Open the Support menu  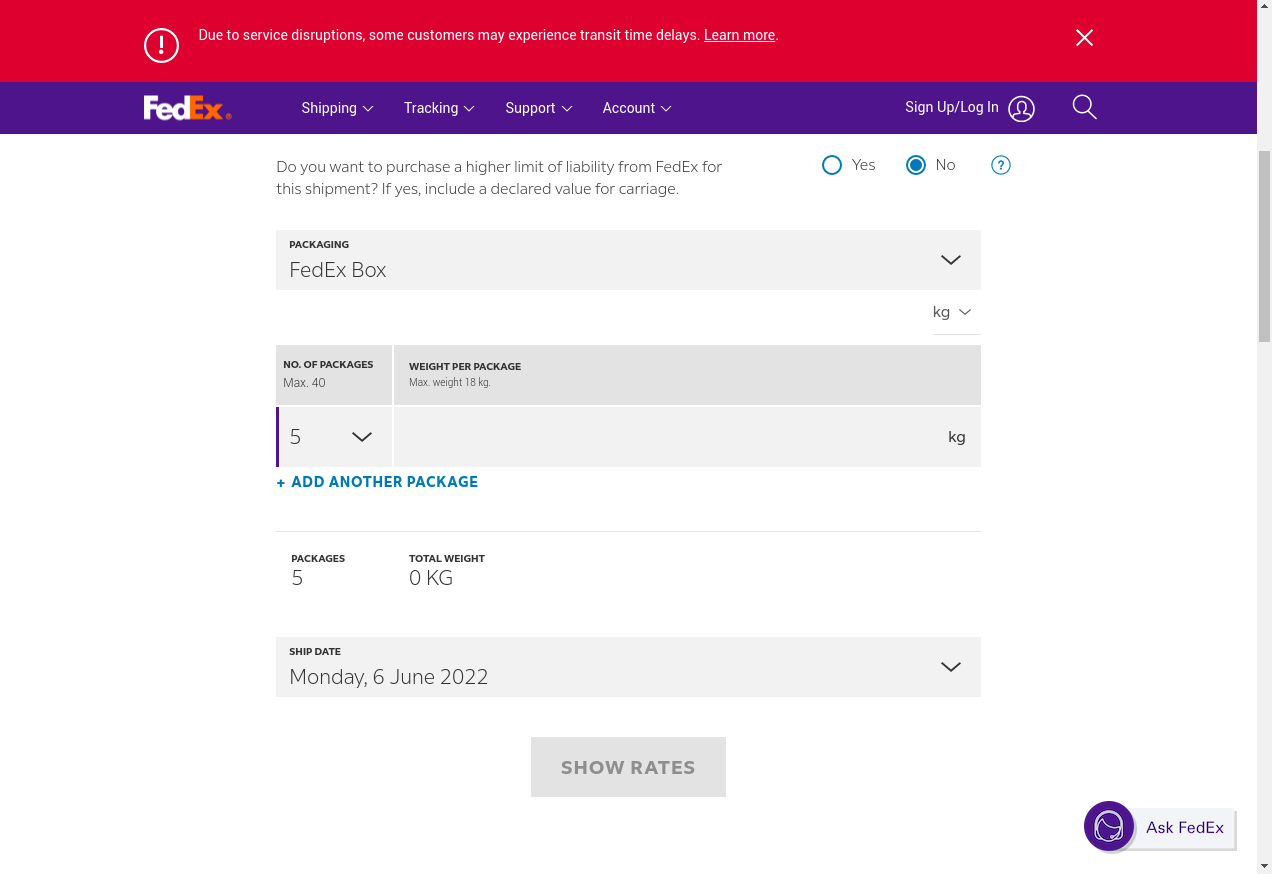click(538, 108)
